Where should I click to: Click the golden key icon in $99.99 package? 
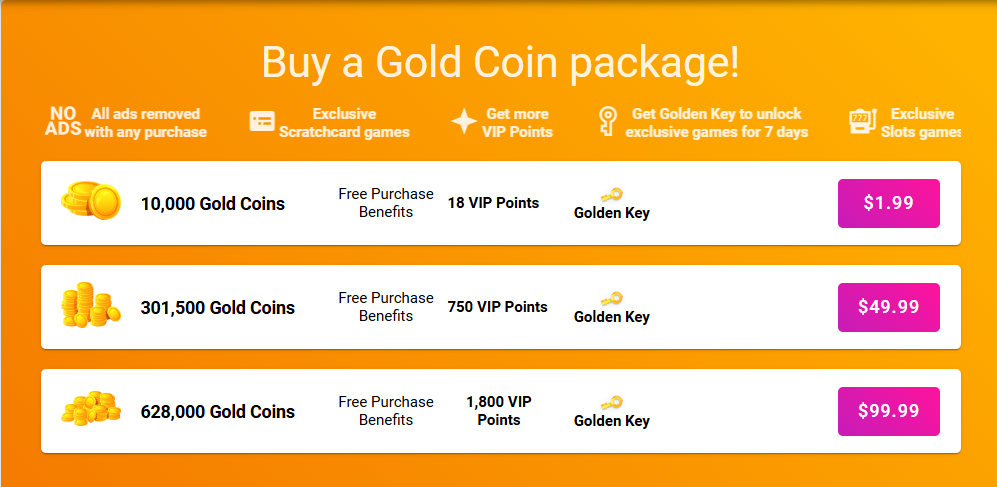pyautogui.click(x=611, y=402)
